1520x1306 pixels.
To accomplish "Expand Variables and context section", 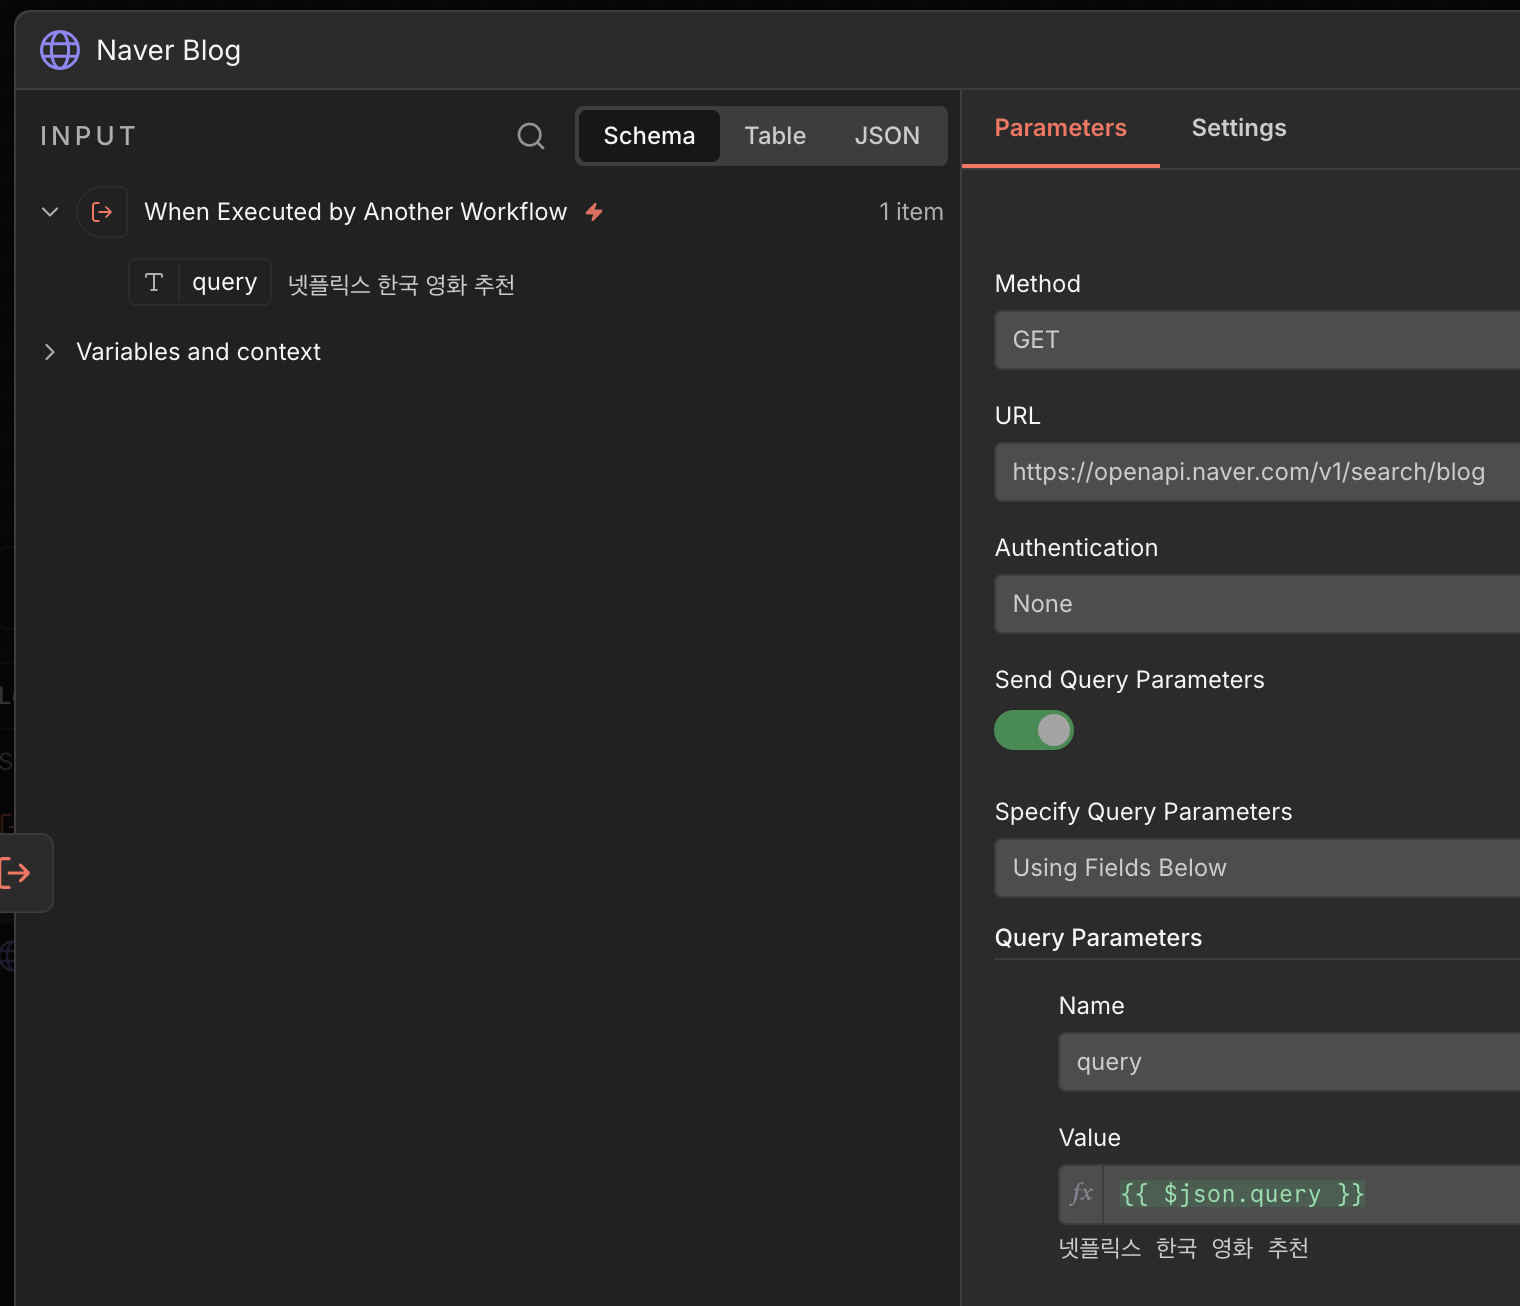I will tap(50, 352).
